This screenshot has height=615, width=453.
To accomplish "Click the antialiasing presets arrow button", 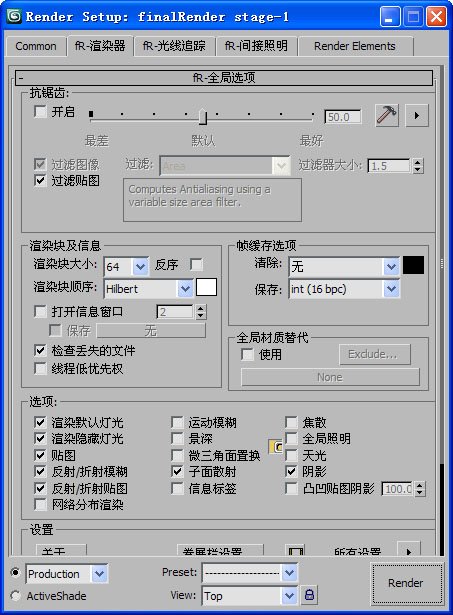I will [417, 115].
